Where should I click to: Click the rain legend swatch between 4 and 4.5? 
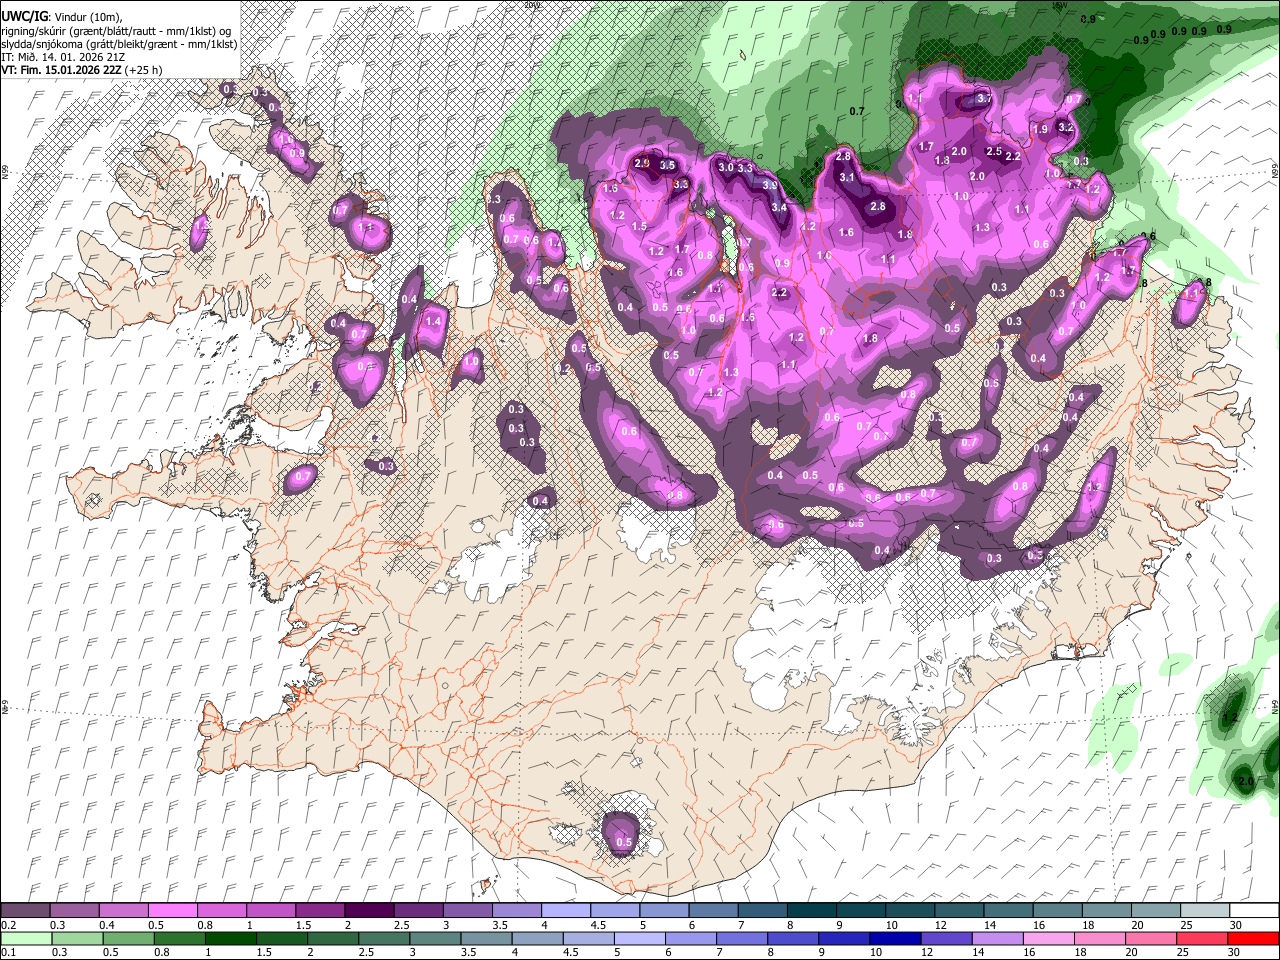(x=538, y=938)
